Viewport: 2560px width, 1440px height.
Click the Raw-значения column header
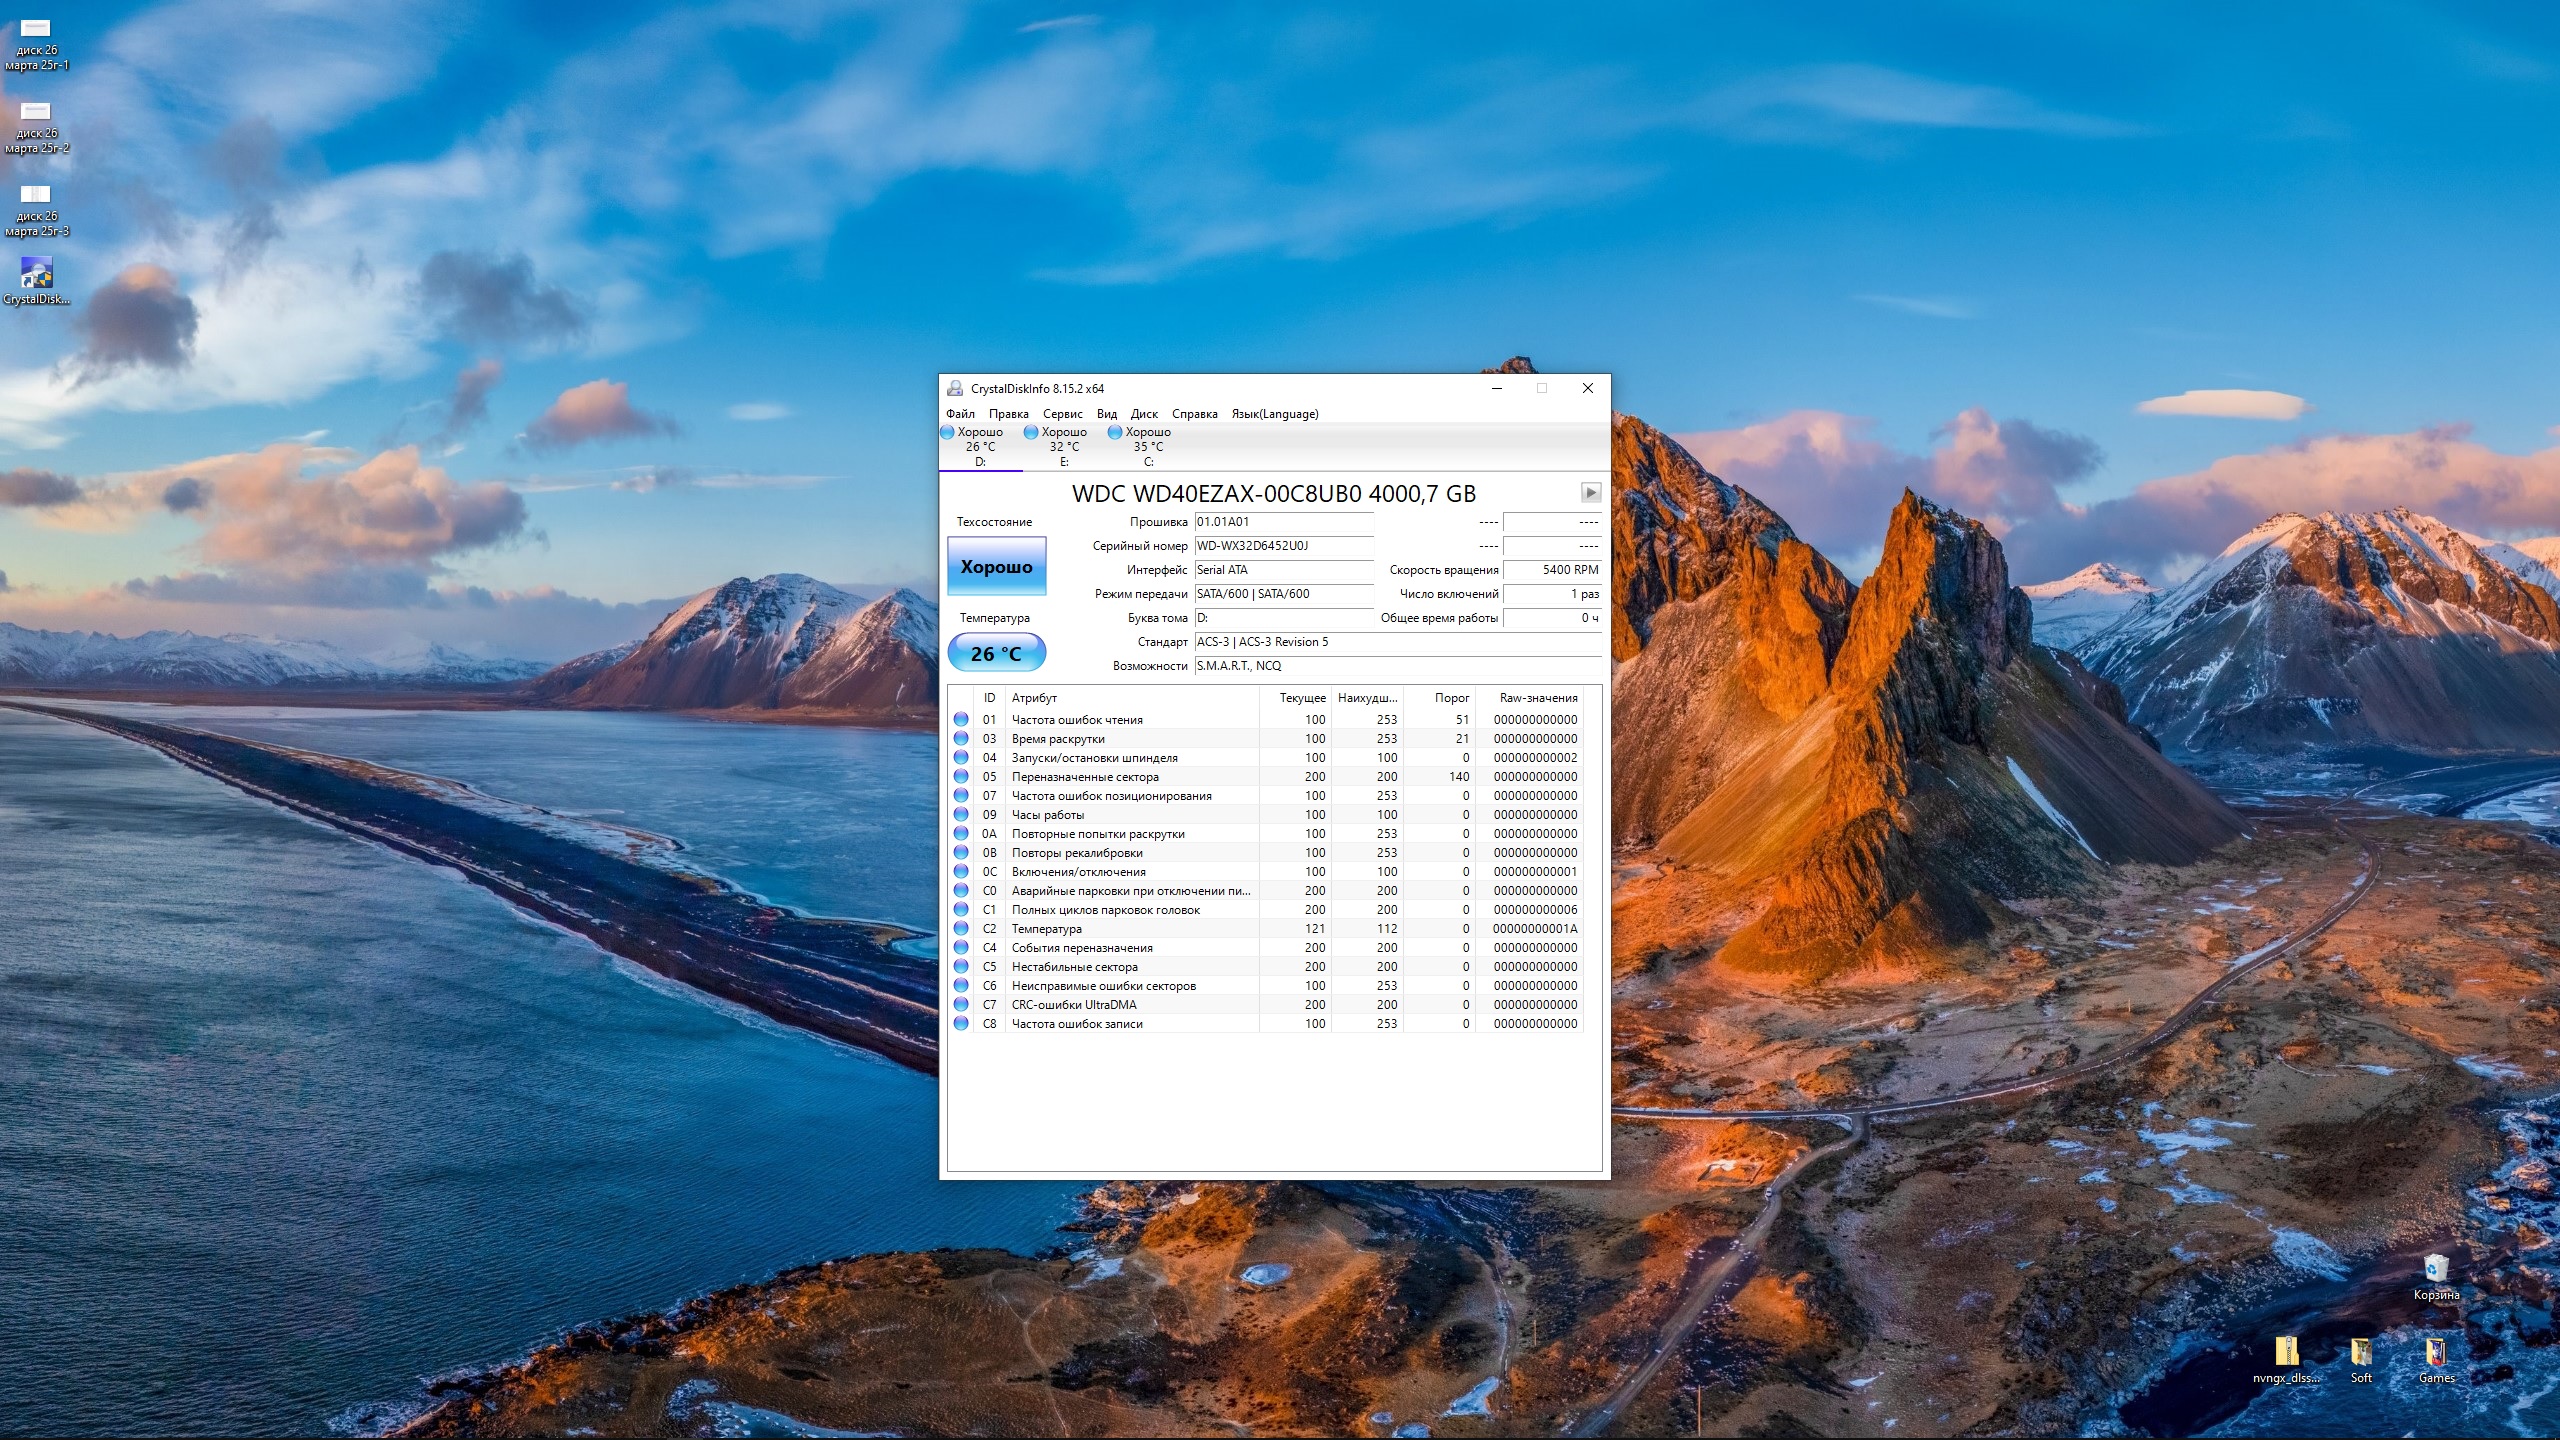[x=1537, y=698]
